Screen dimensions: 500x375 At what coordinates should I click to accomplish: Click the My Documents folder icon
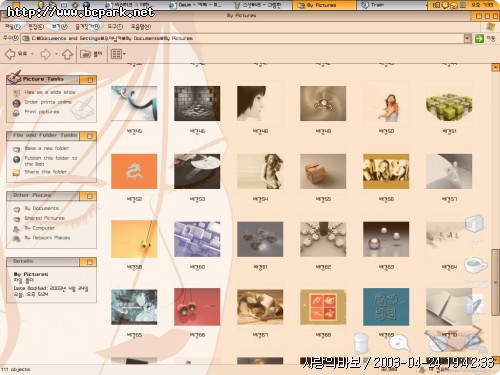(16, 209)
